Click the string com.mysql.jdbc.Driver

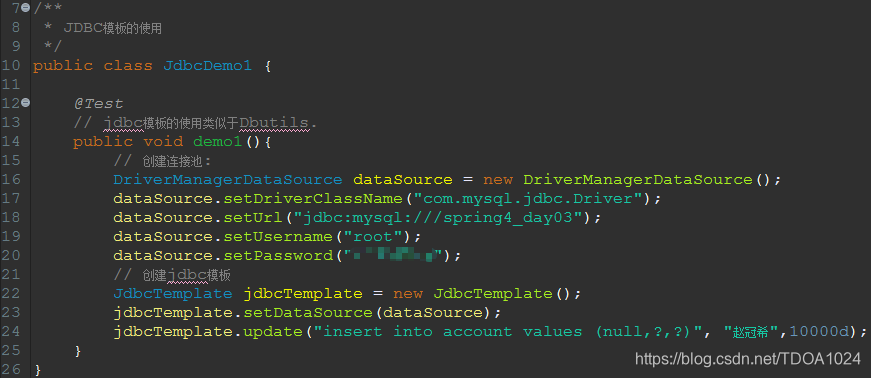(x=527, y=198)
